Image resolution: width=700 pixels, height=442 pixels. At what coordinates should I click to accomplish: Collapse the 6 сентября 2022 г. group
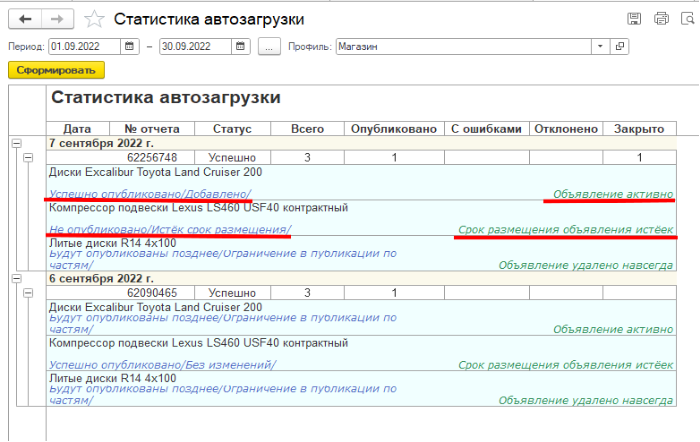pos(14,278)
